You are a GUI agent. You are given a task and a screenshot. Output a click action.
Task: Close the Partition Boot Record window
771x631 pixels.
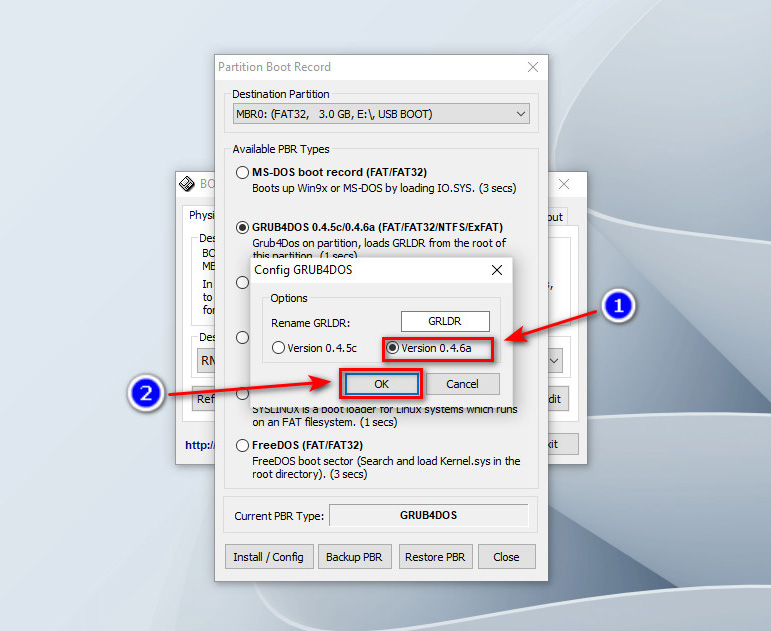coord(533,67)
